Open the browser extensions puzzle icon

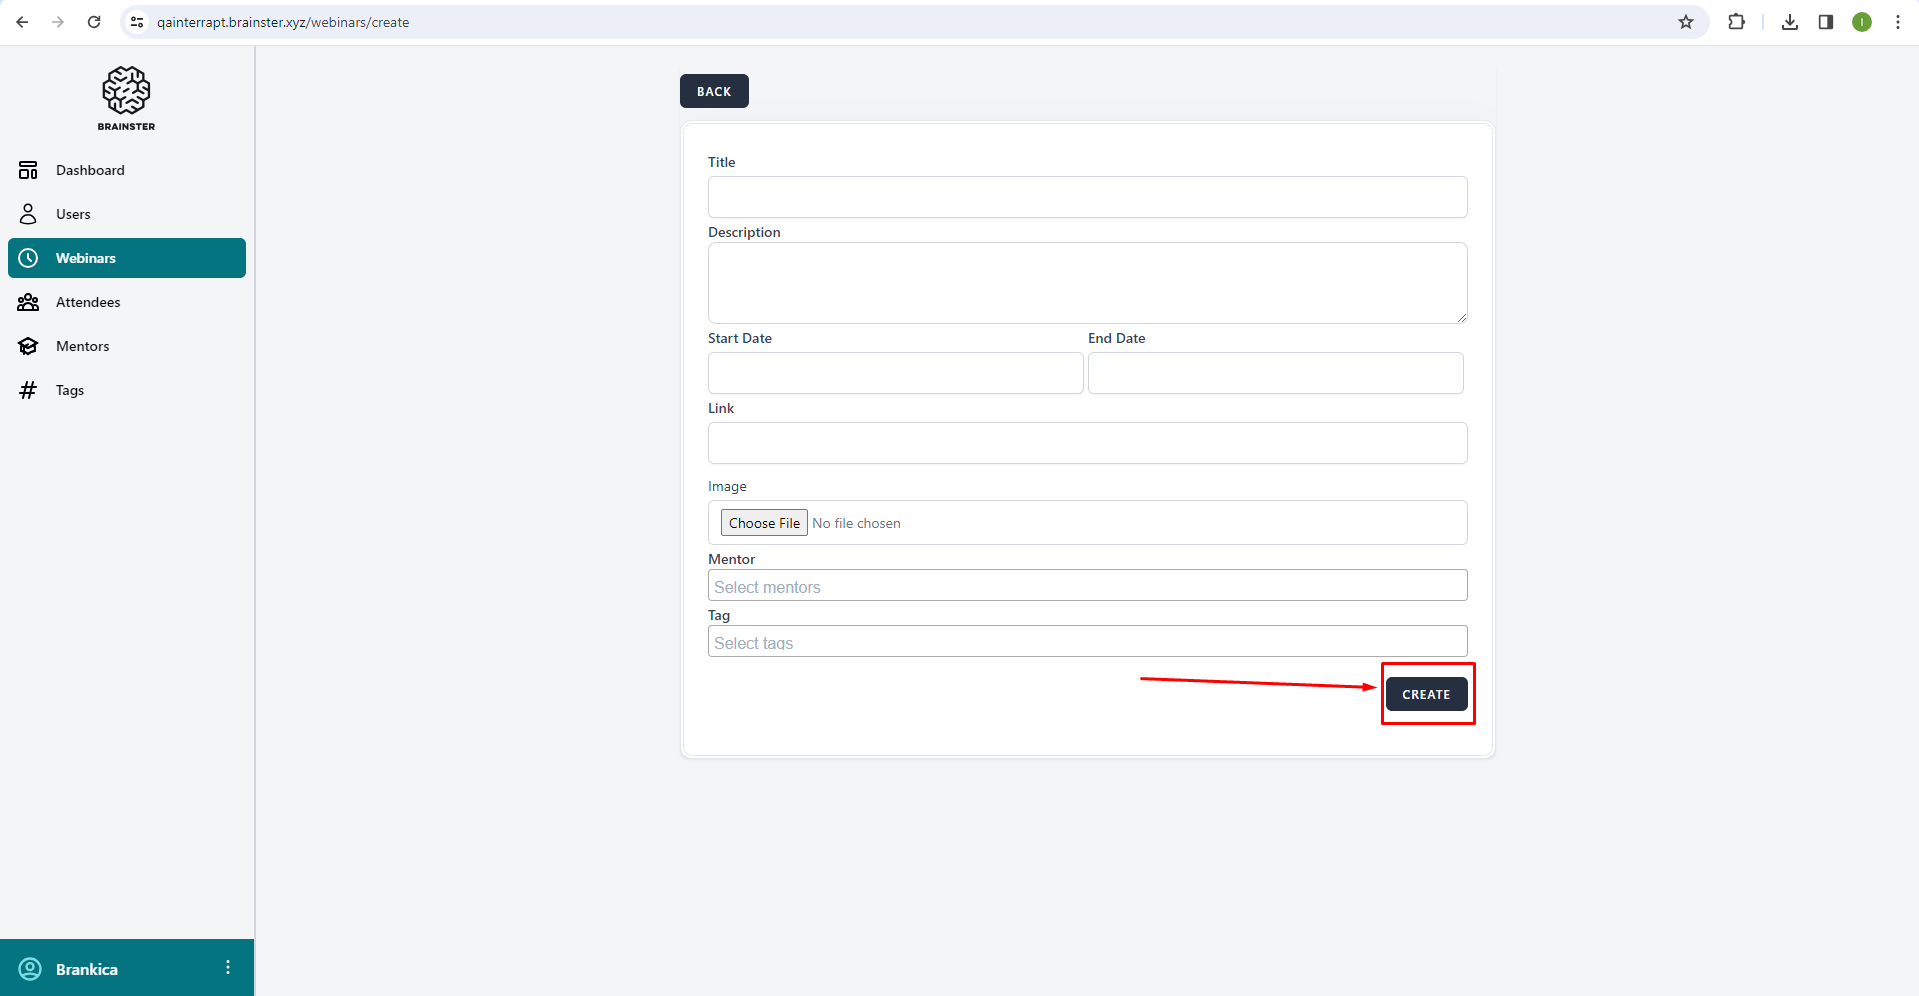point(1736,22)
